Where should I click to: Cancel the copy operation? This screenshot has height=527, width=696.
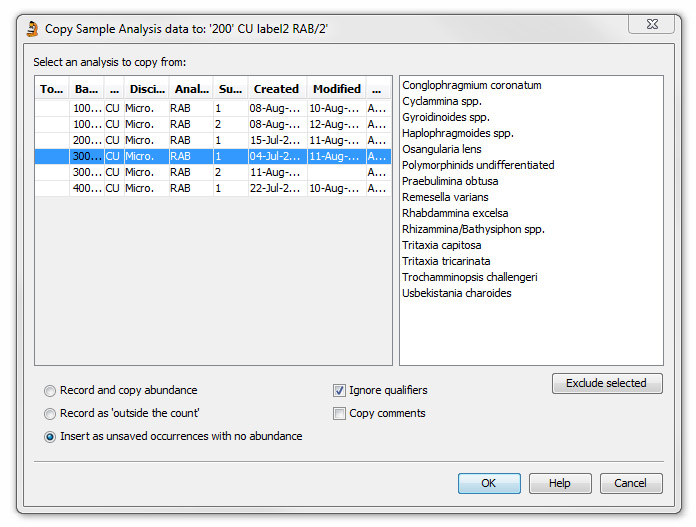tap(631, 483)
